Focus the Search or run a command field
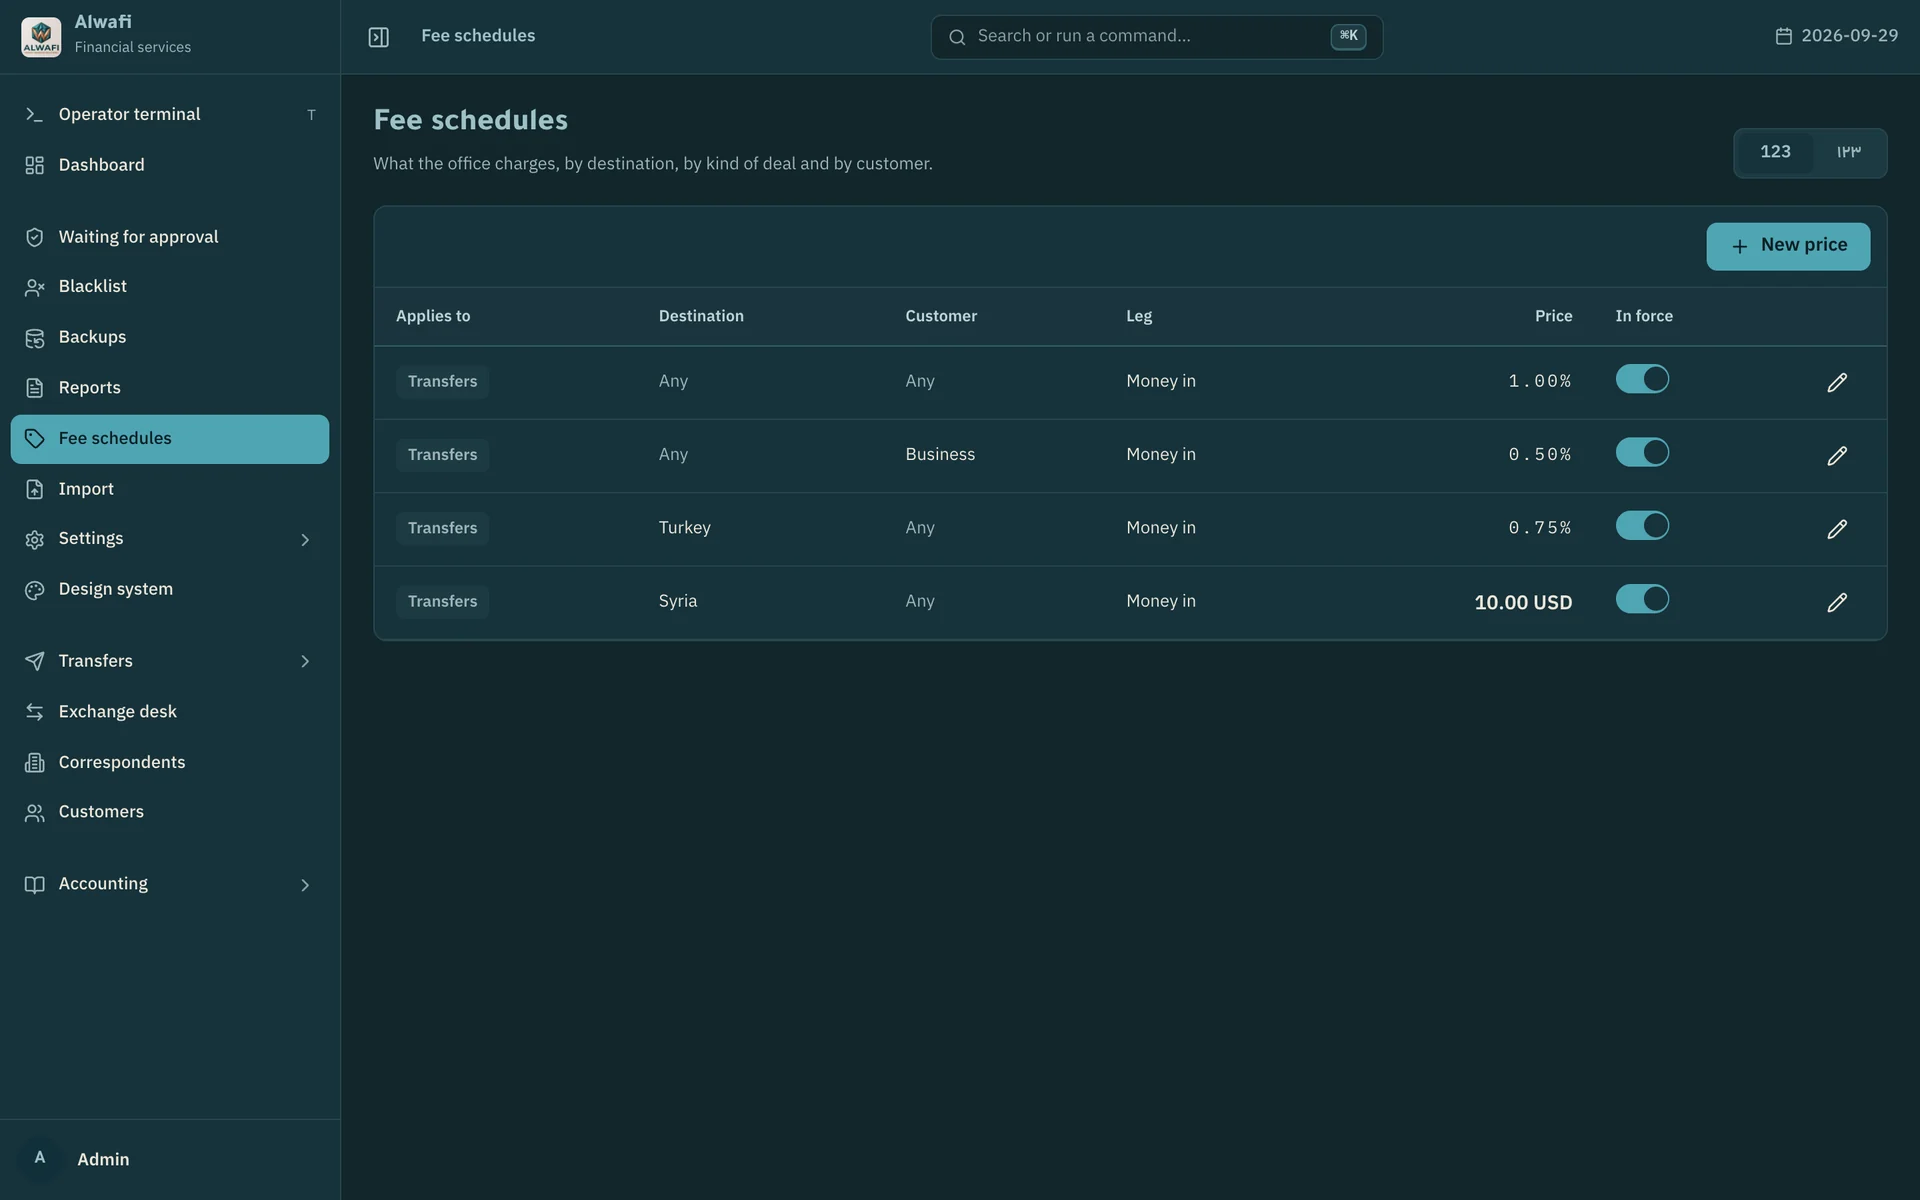The width and height of the screenshot is (1920, 1200). tap(1157, 37)
